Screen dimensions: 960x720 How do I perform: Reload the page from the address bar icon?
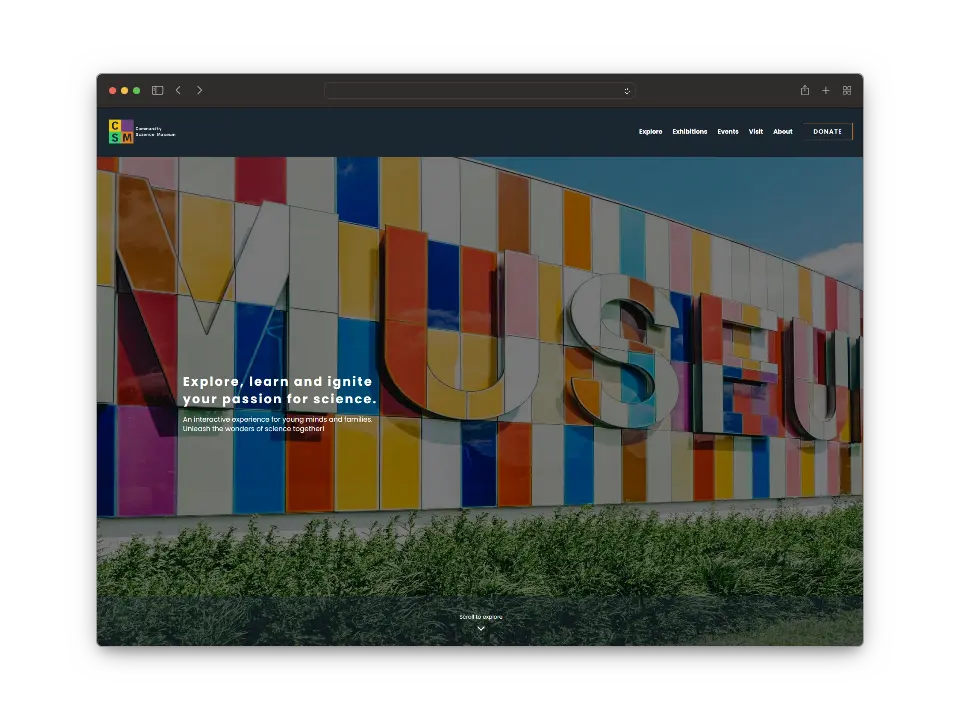[x=627, y=91]
